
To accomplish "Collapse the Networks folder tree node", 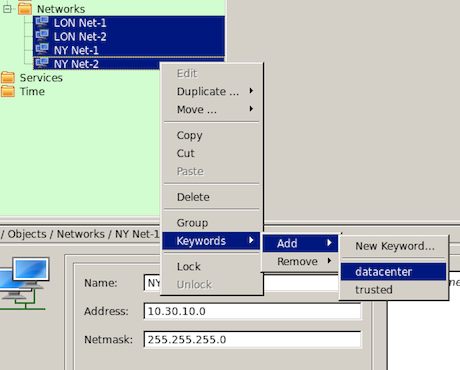I will click(x=7, y=9).
